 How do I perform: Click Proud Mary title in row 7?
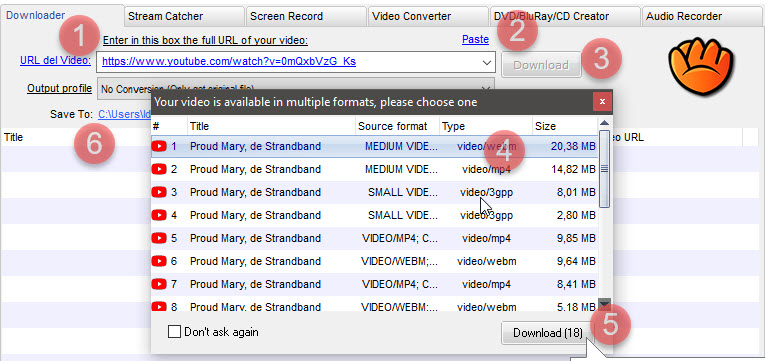point(255,284)
